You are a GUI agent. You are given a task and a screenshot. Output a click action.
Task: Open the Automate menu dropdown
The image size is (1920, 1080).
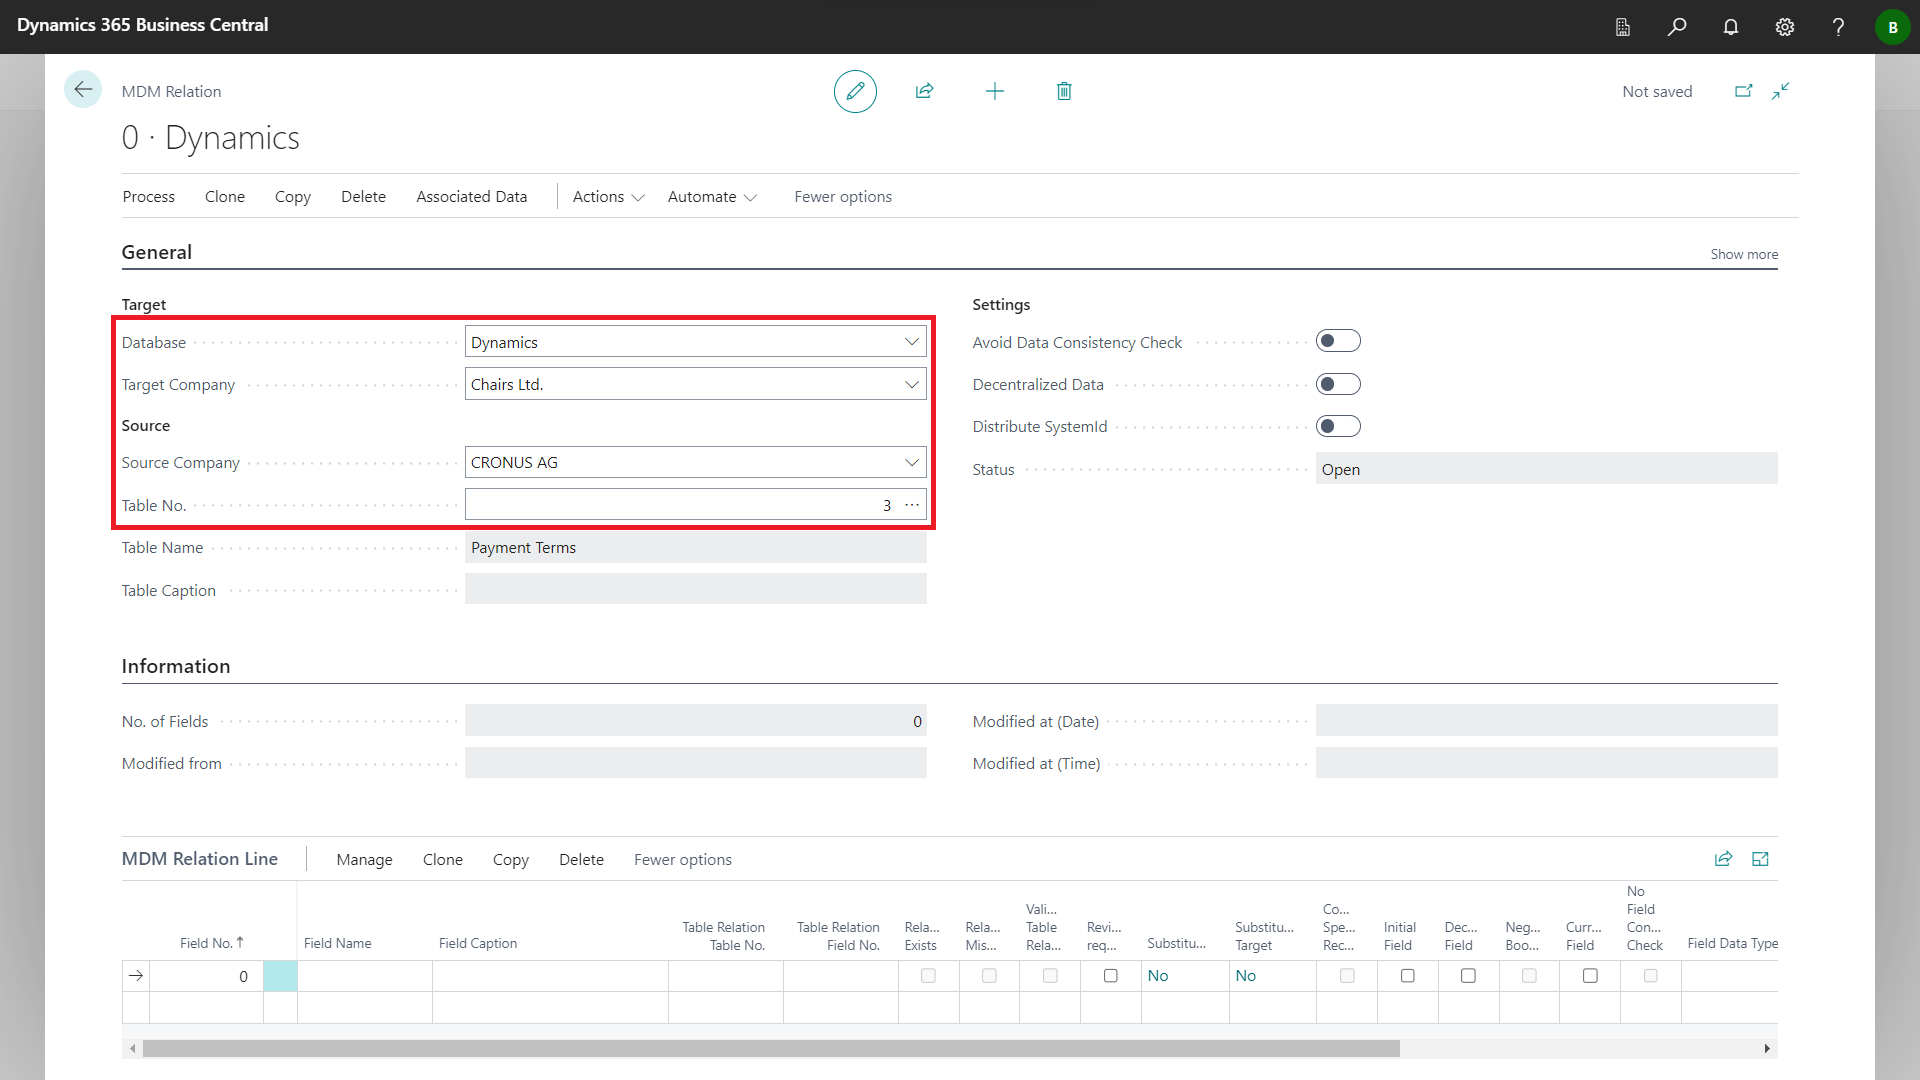click(712, 197)
